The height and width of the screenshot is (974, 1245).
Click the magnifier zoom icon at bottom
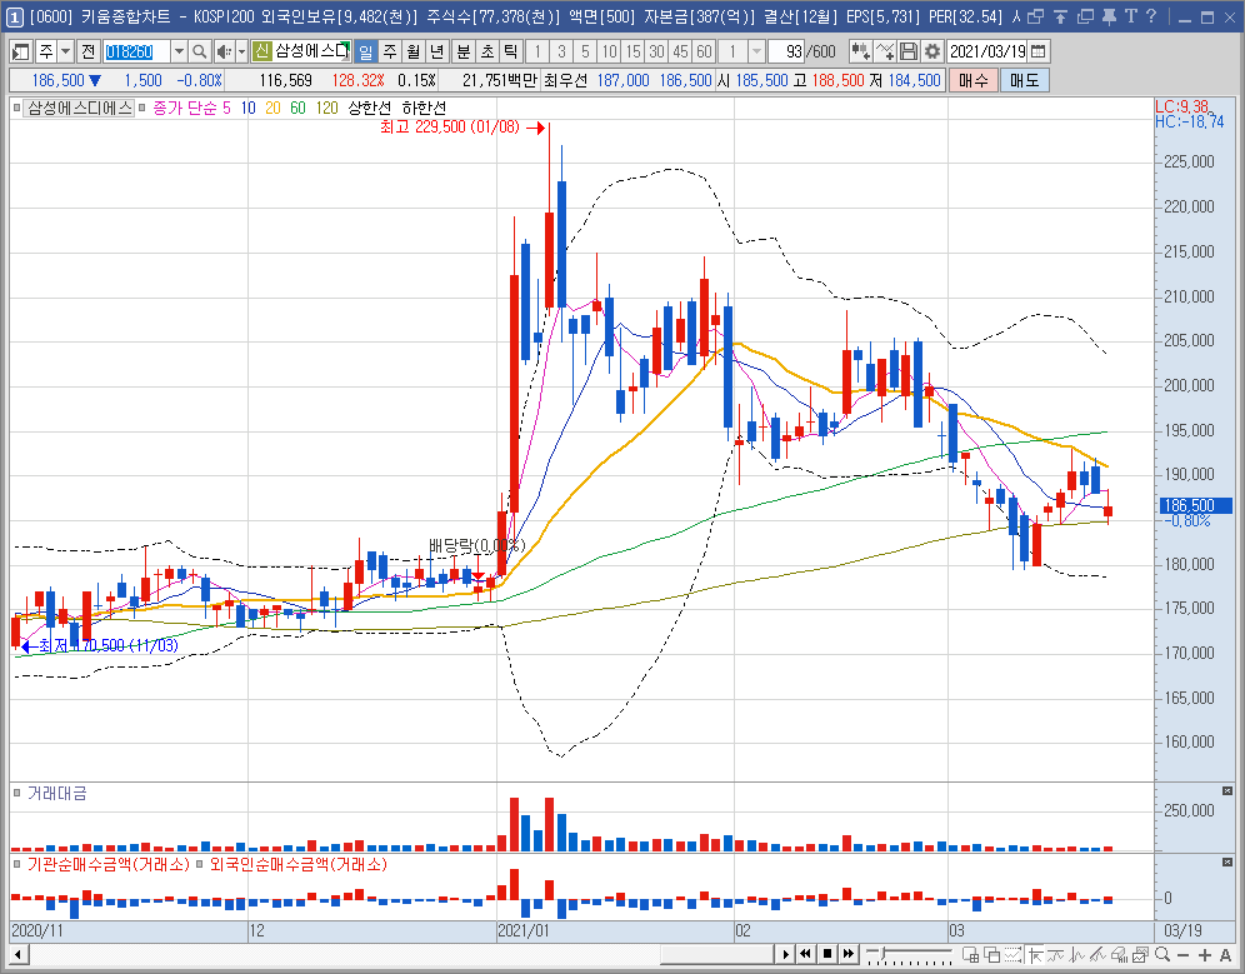1162,955
